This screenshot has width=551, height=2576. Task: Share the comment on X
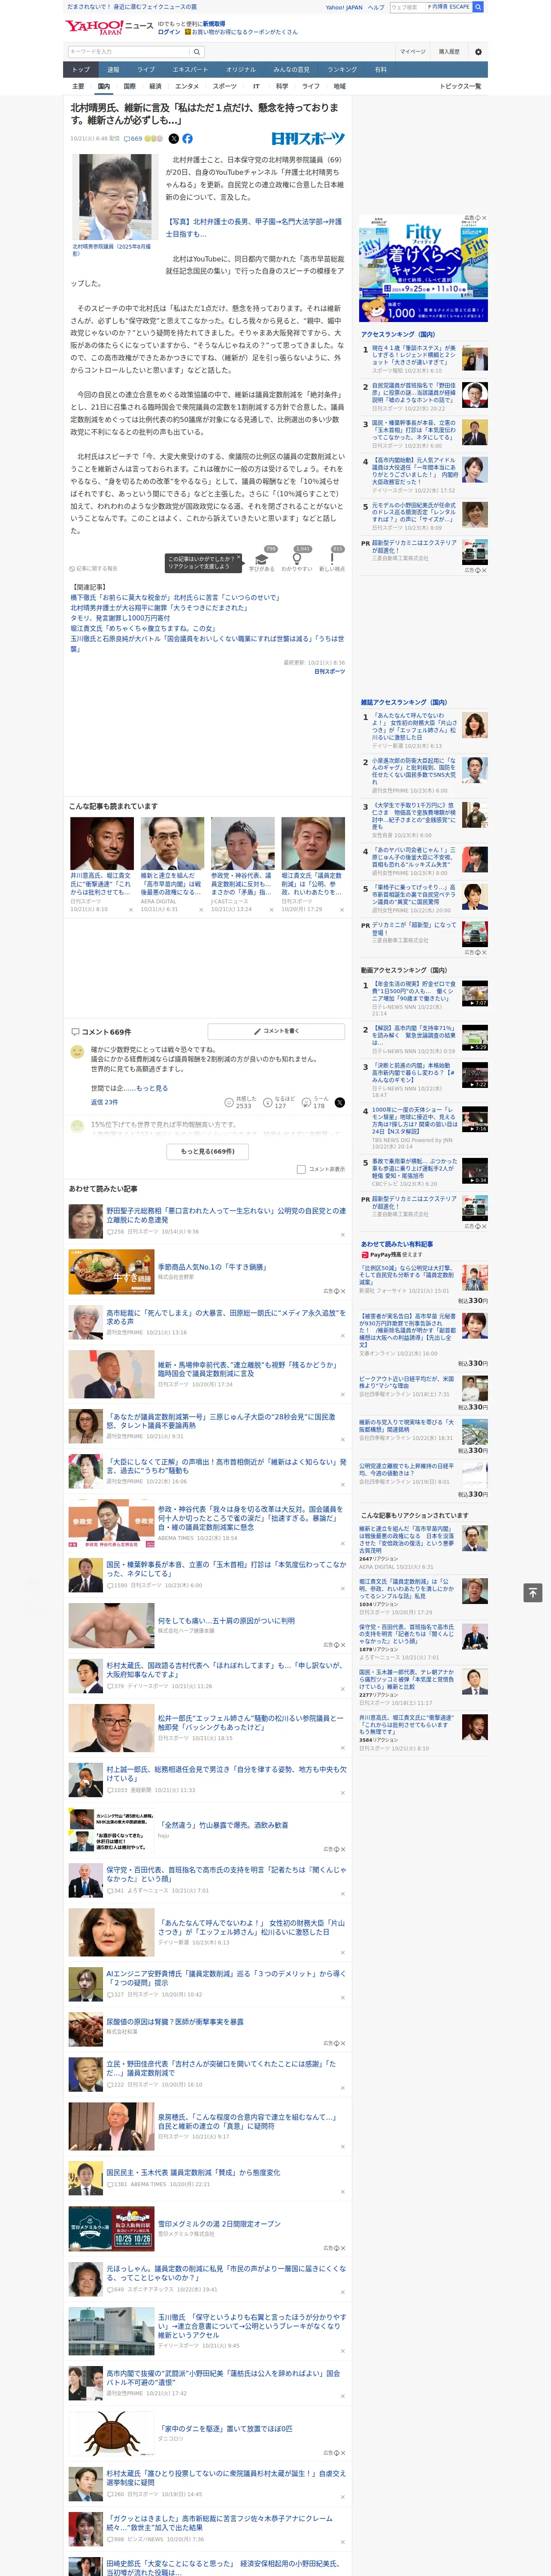pos(339,1102)
